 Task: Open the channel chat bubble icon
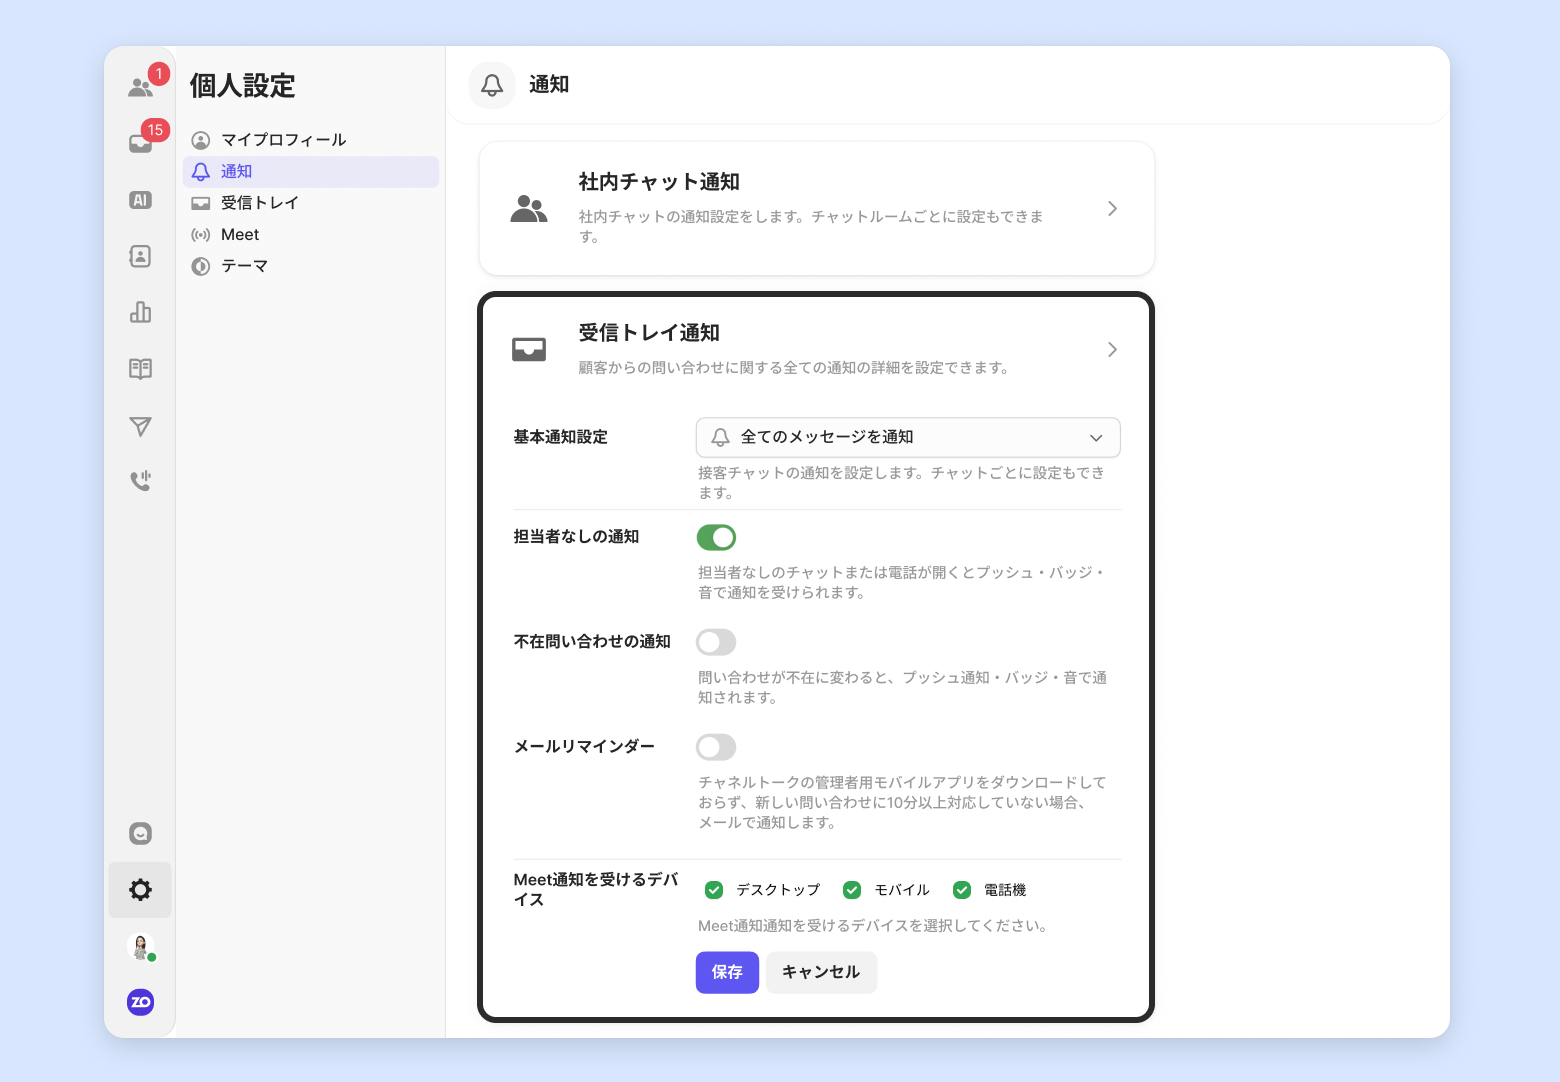click(141, 833)
